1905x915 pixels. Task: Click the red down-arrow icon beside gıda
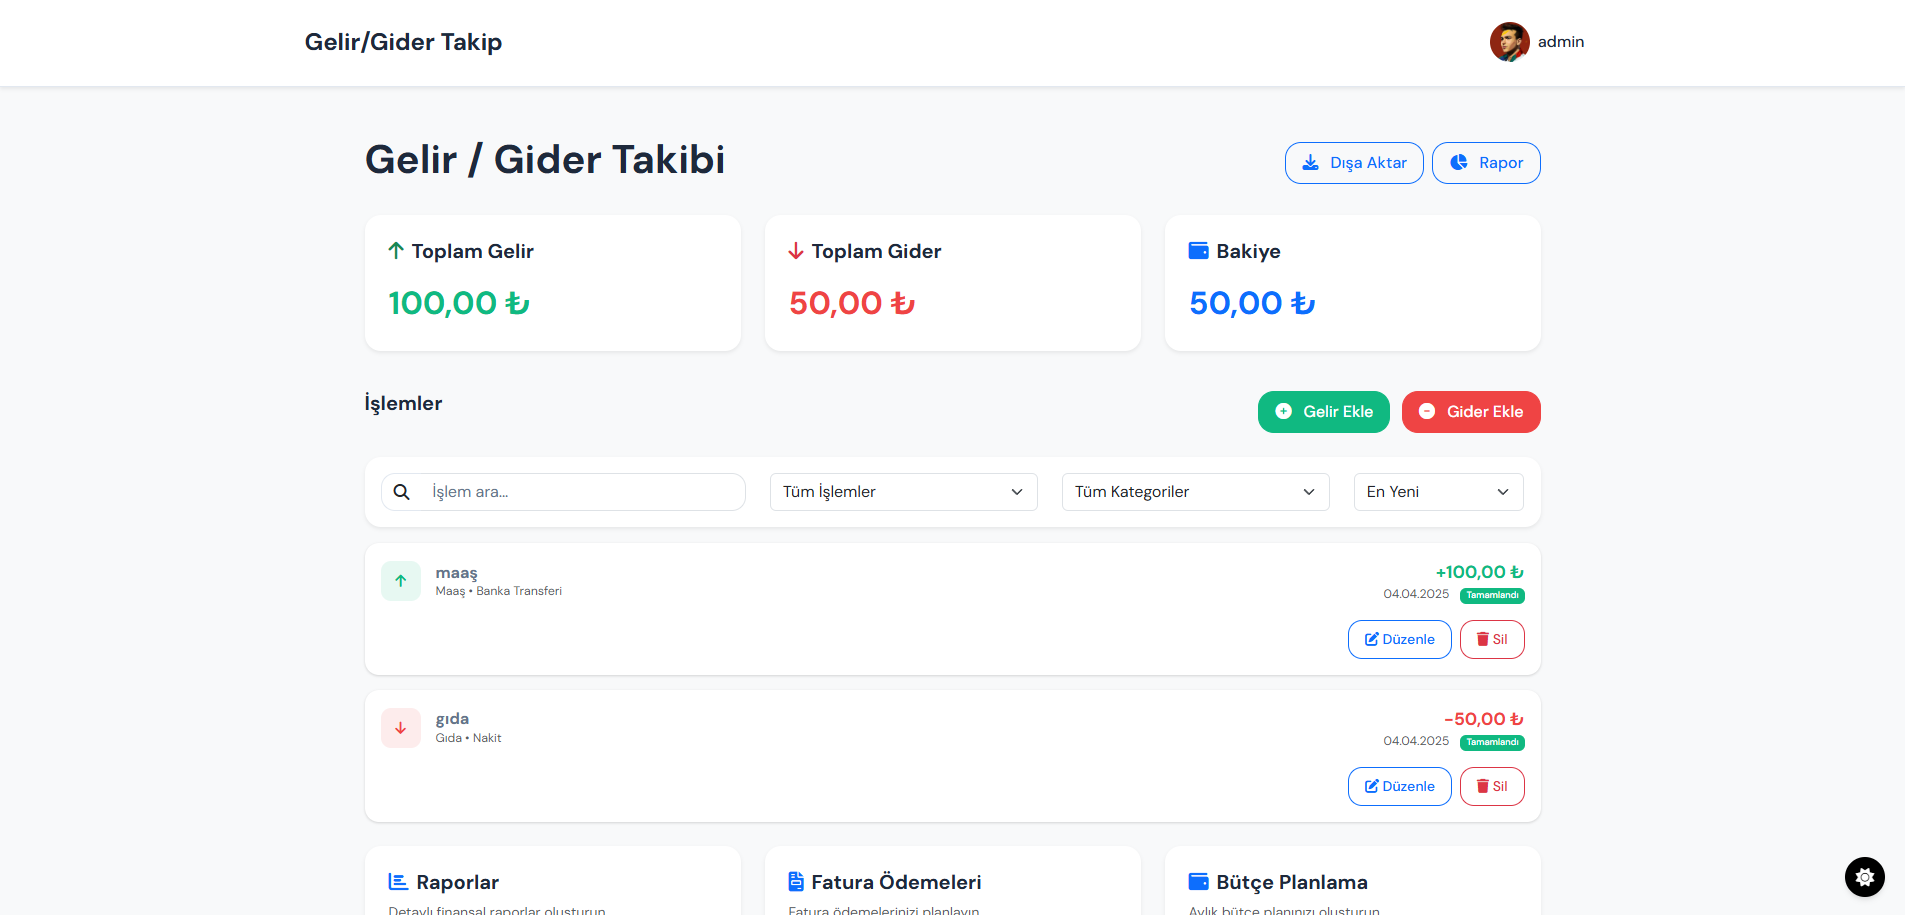tap(401, 728)
